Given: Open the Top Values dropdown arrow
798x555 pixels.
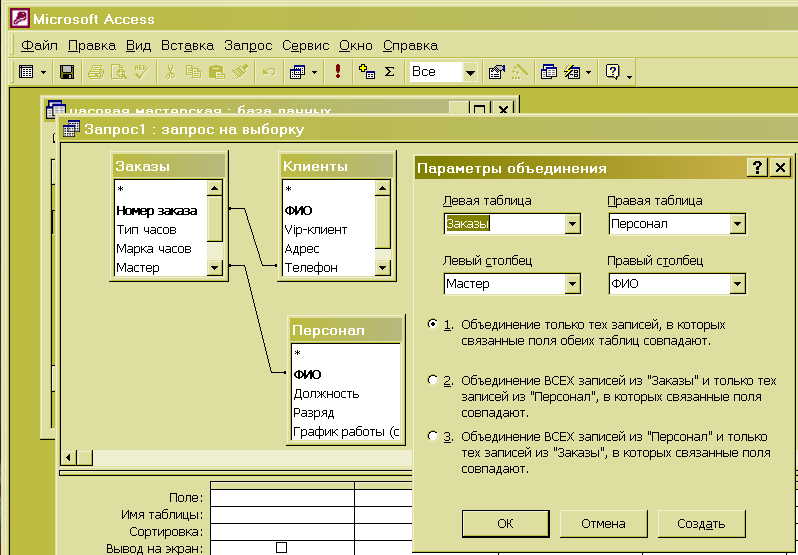Looking at the screenshot, I should click(x=470, y=73).
